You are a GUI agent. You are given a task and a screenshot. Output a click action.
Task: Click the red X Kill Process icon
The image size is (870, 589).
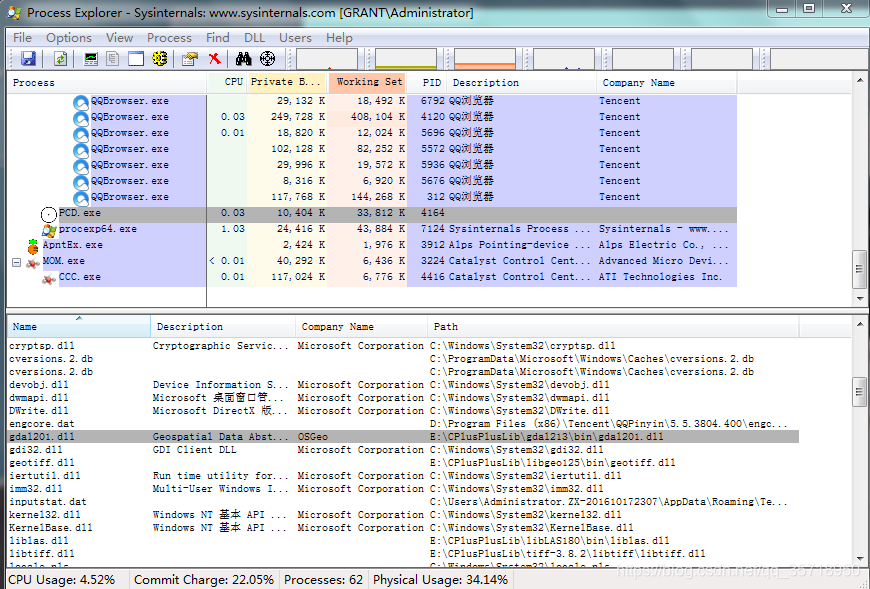point(215,58)
